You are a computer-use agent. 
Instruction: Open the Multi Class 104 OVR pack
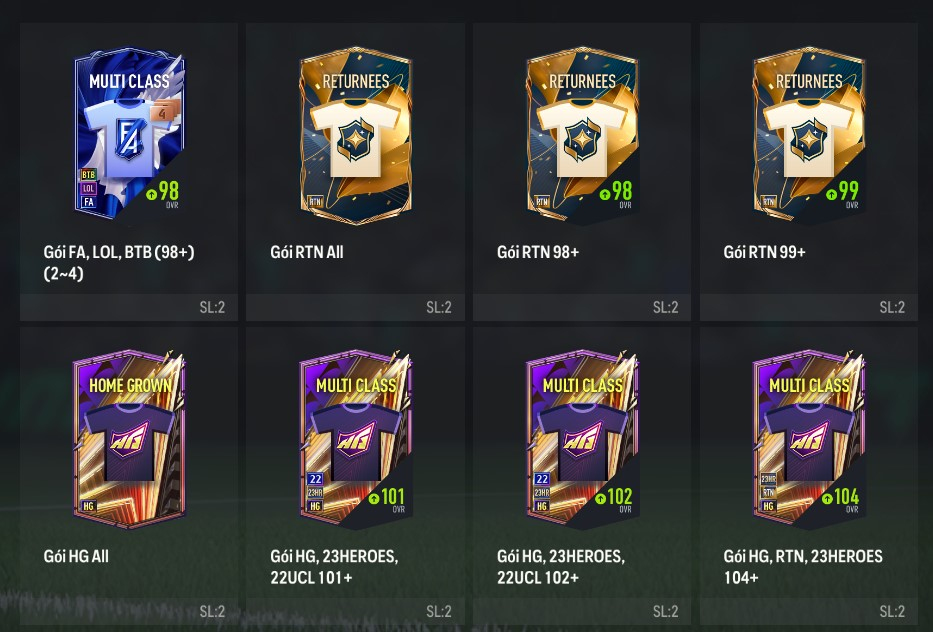click(x=809, y=439)
